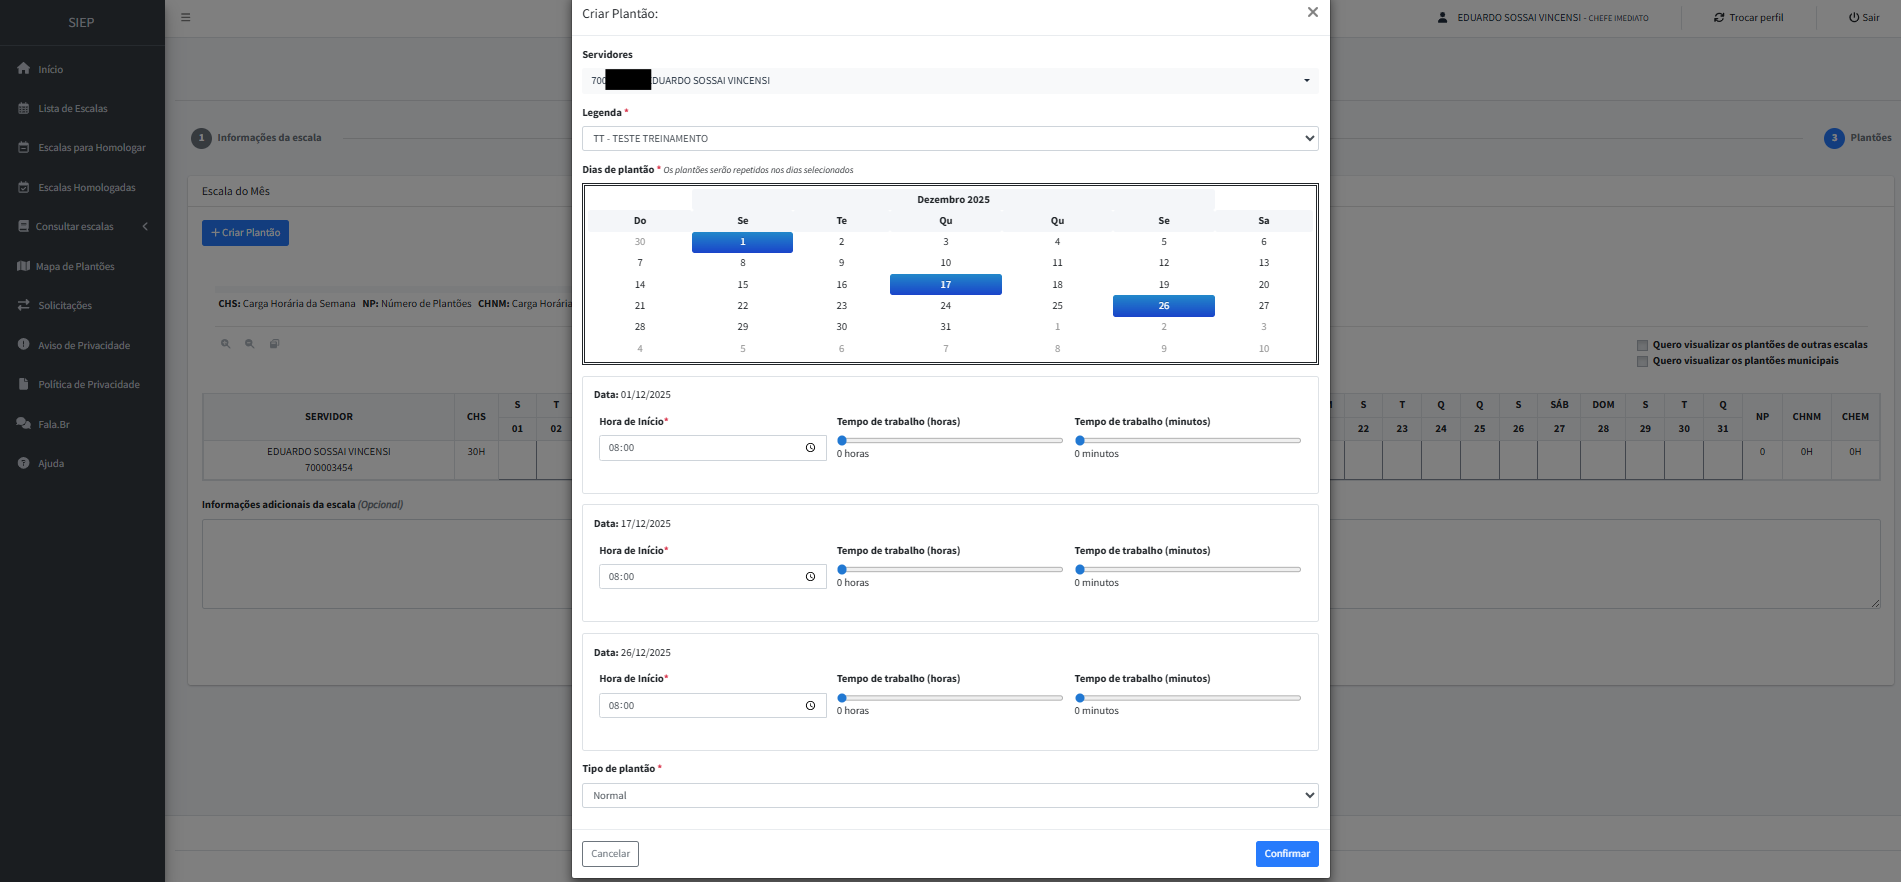
Task: Expand the Tipo de plantão dropdown
Action: 949,796
